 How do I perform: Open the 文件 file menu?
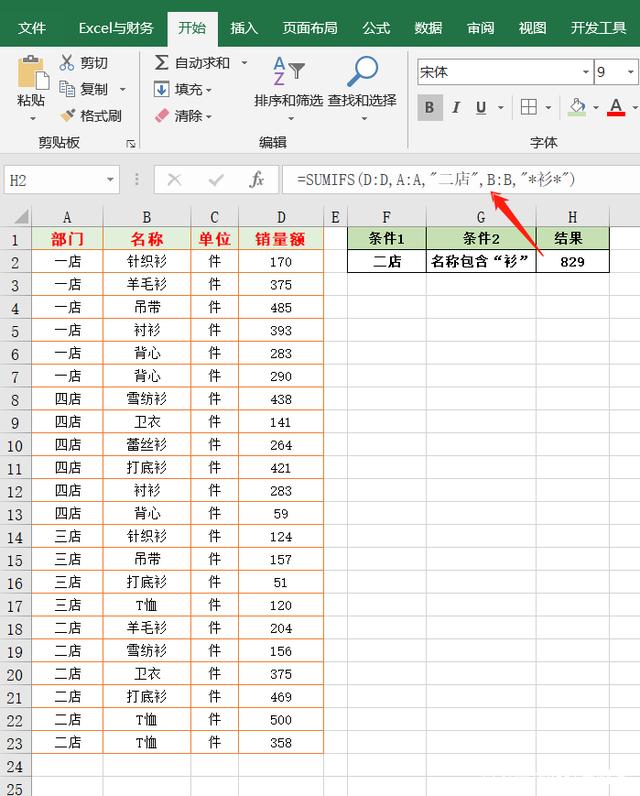(32, 28)
